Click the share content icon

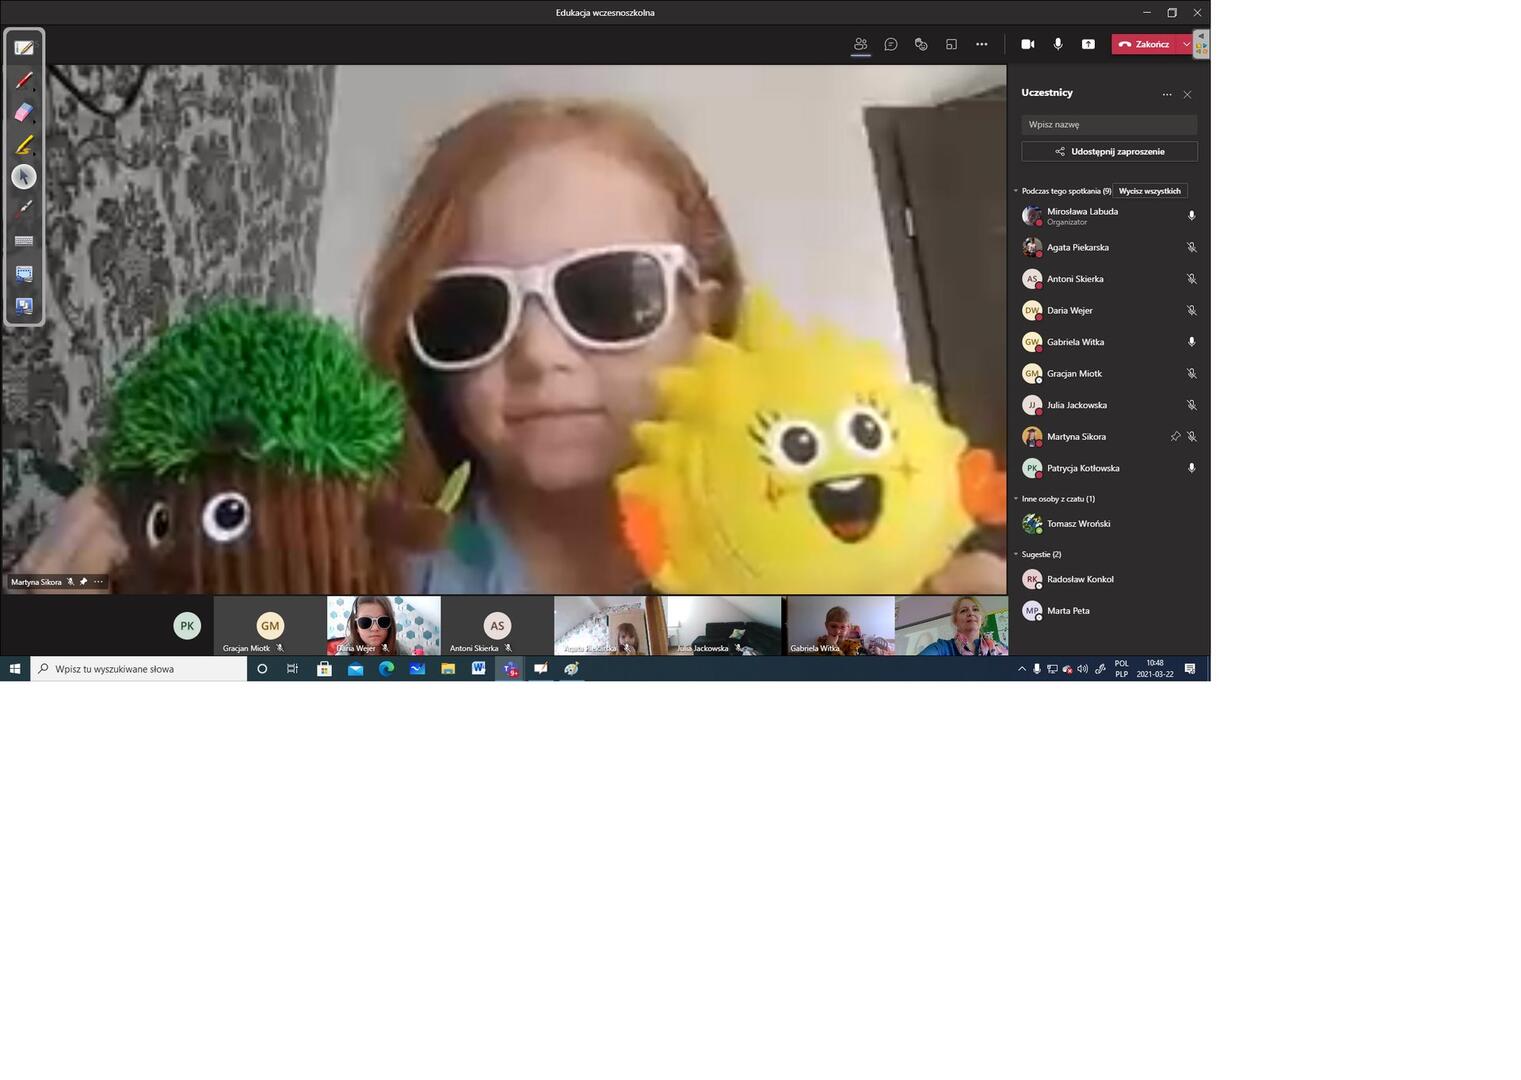click(1088, 44)
